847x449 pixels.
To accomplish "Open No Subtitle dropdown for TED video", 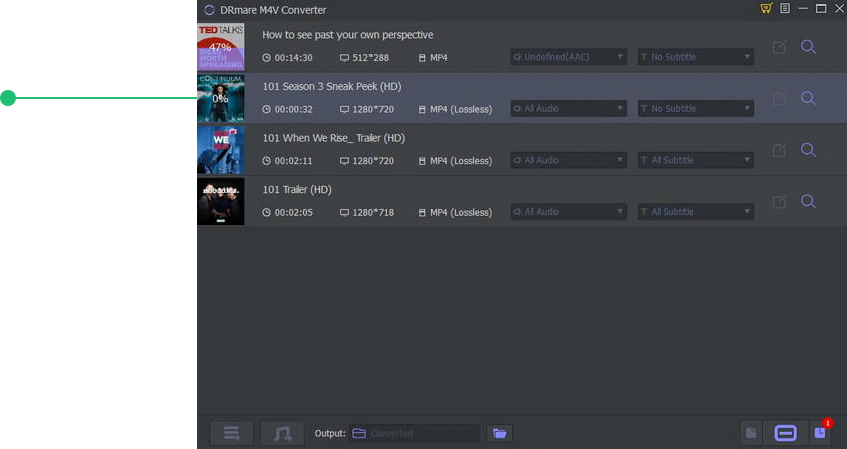I will (x=696, y=57).
